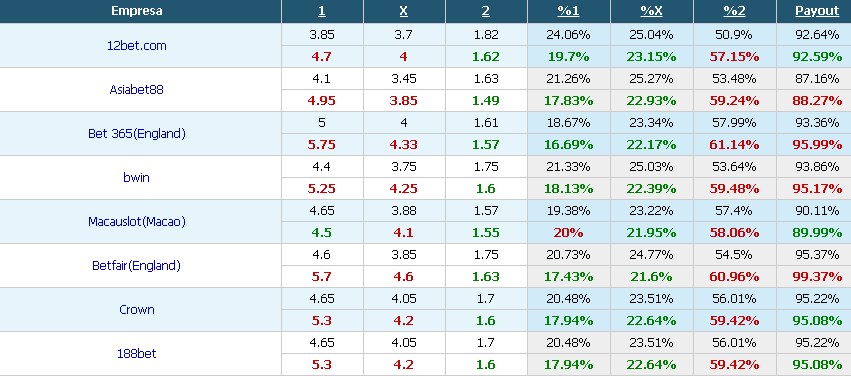The height and width of the screenshot is (376, 851).
Task: Sort by the 1 column header
Action: (x=322, y=11)
